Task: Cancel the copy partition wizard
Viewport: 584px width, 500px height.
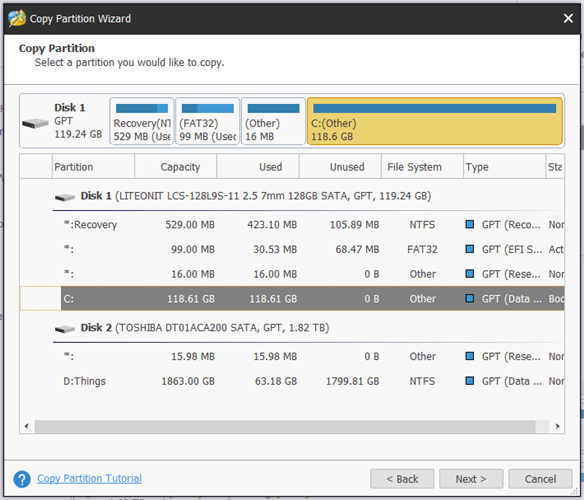Action: [x=540, y=479]
